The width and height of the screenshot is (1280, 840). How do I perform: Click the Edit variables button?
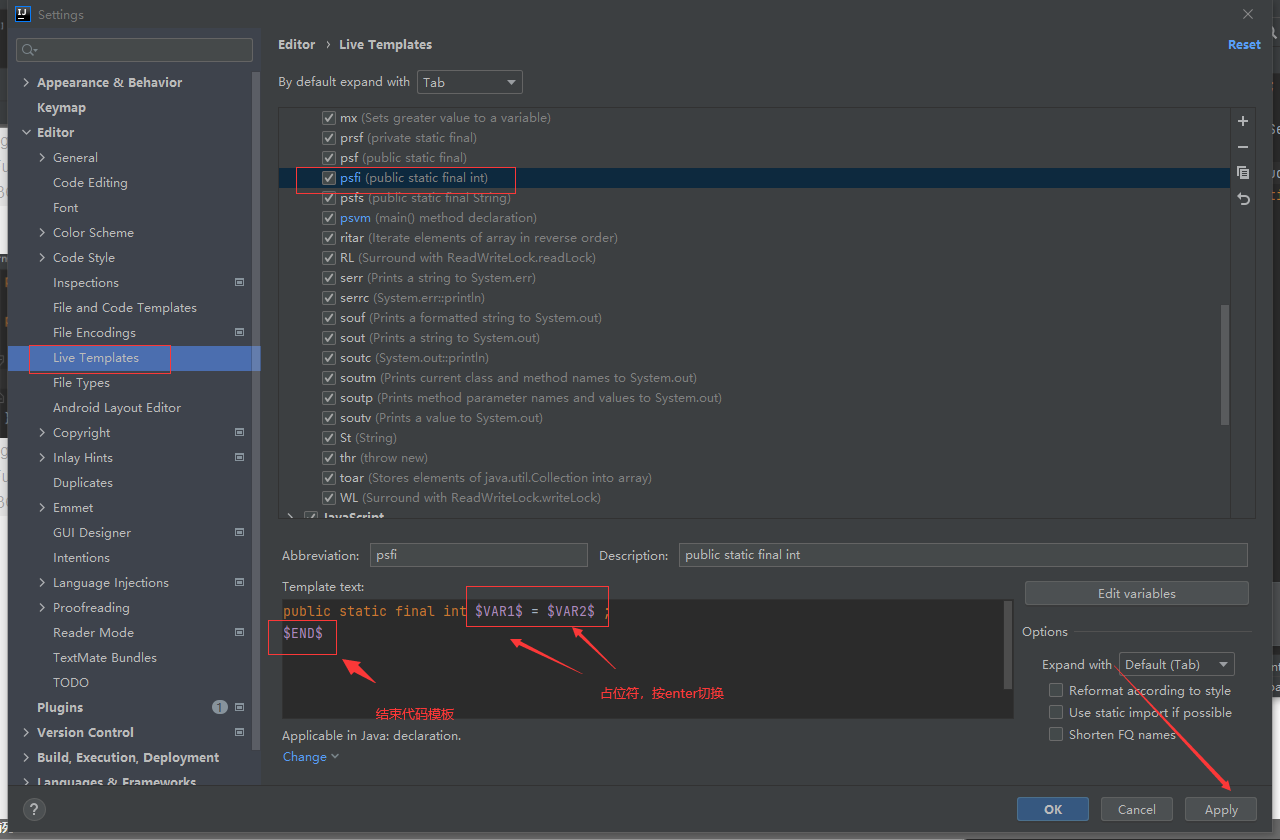(1137, 593)
